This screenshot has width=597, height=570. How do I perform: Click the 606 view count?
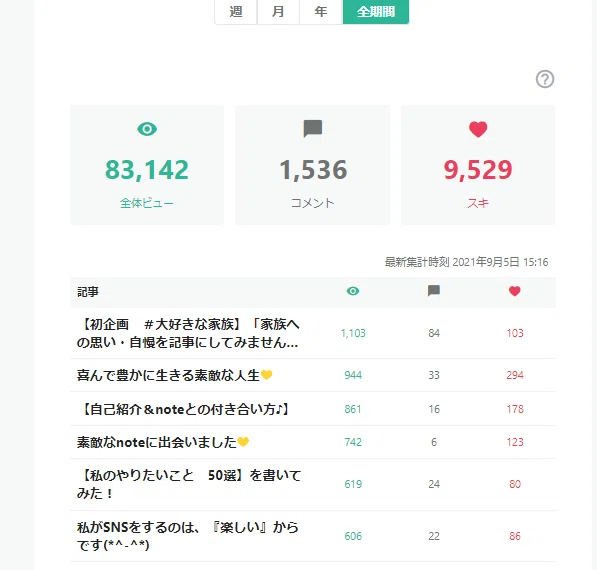[x=353, y=536]
